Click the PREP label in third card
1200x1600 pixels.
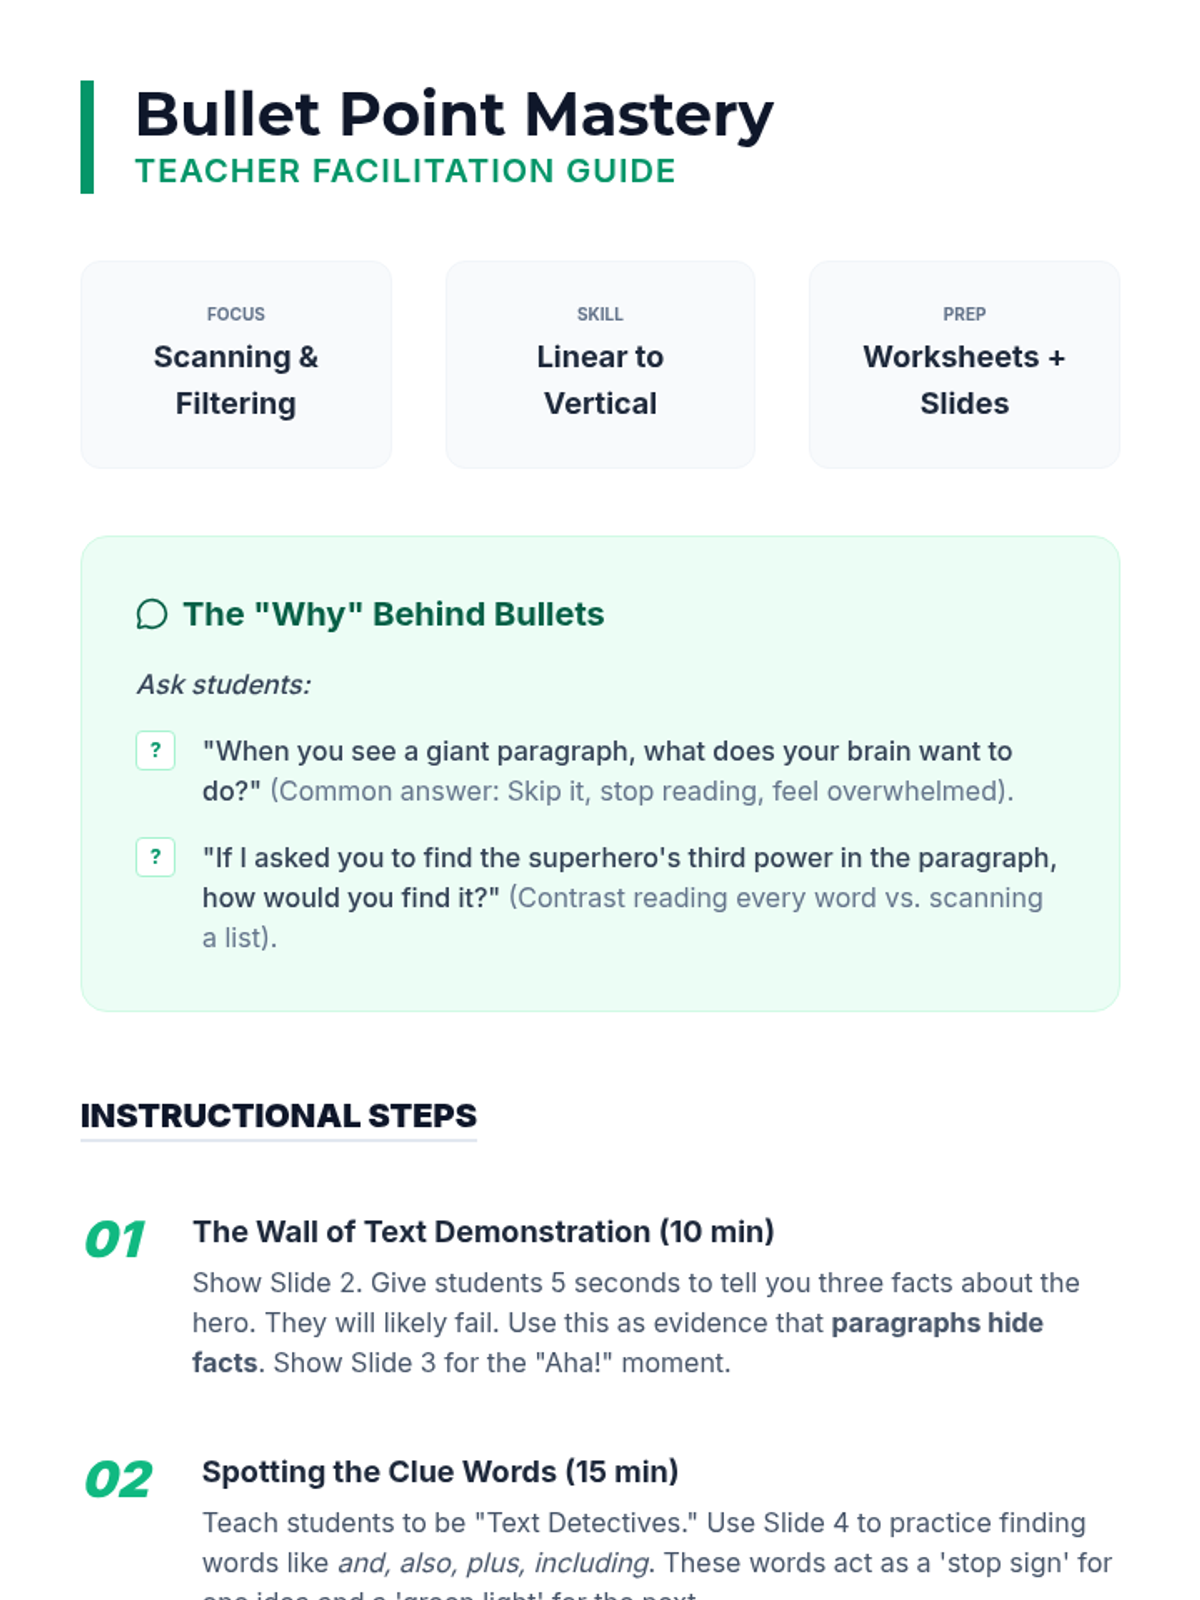(964, 314)
